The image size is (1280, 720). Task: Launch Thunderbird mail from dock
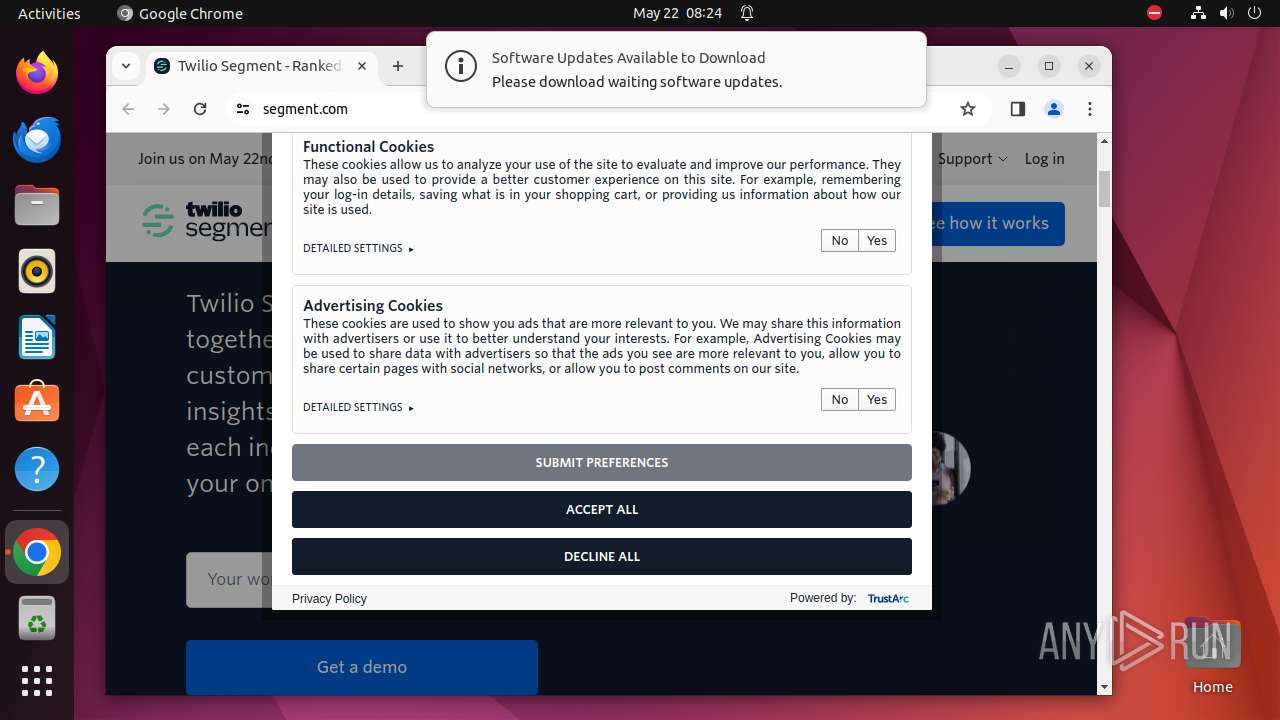(37, 139)
